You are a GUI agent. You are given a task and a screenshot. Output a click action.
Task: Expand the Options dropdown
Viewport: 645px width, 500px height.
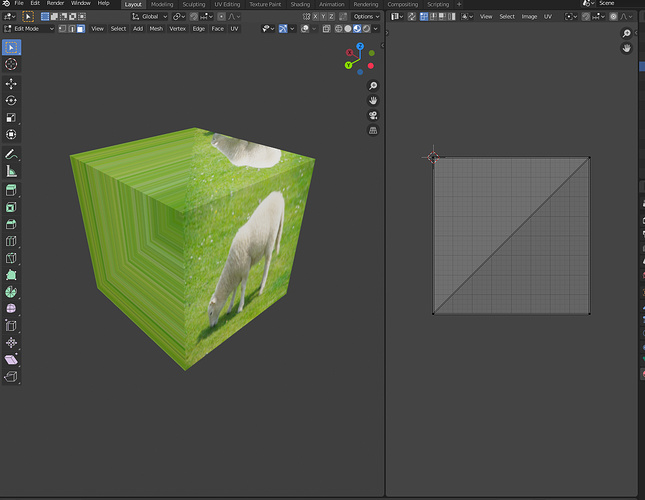[x=366, y=16]
